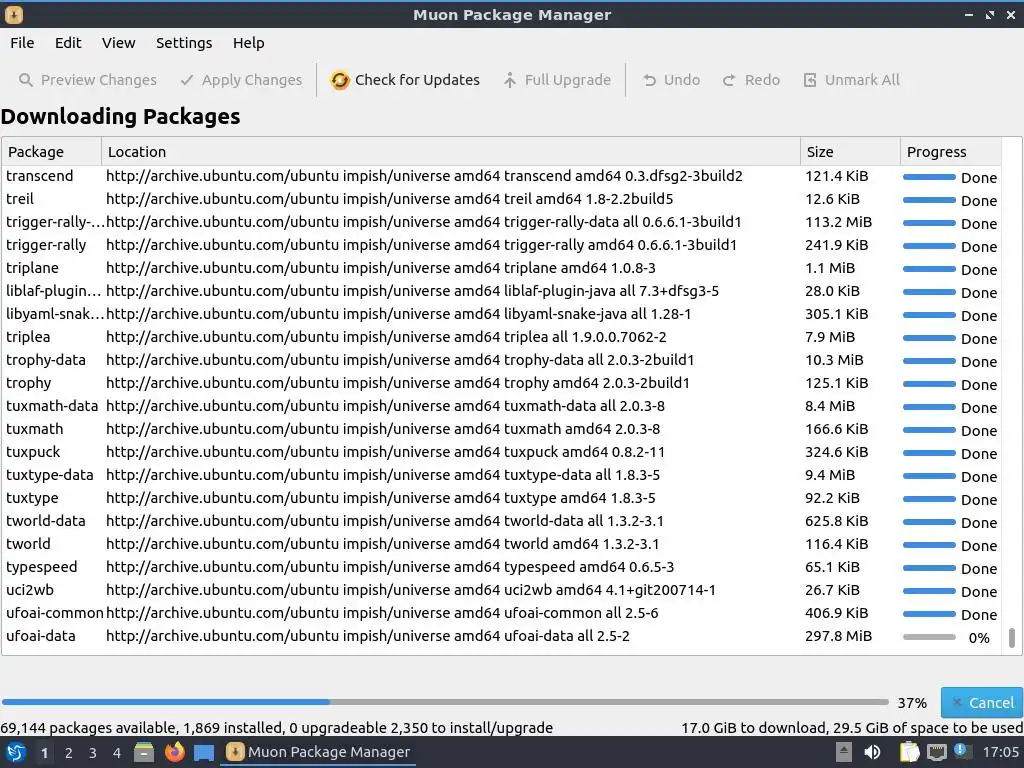Click the network monitor tray icon
Viewport: 1024px width, 768px height.
click(x=936, y=752)
